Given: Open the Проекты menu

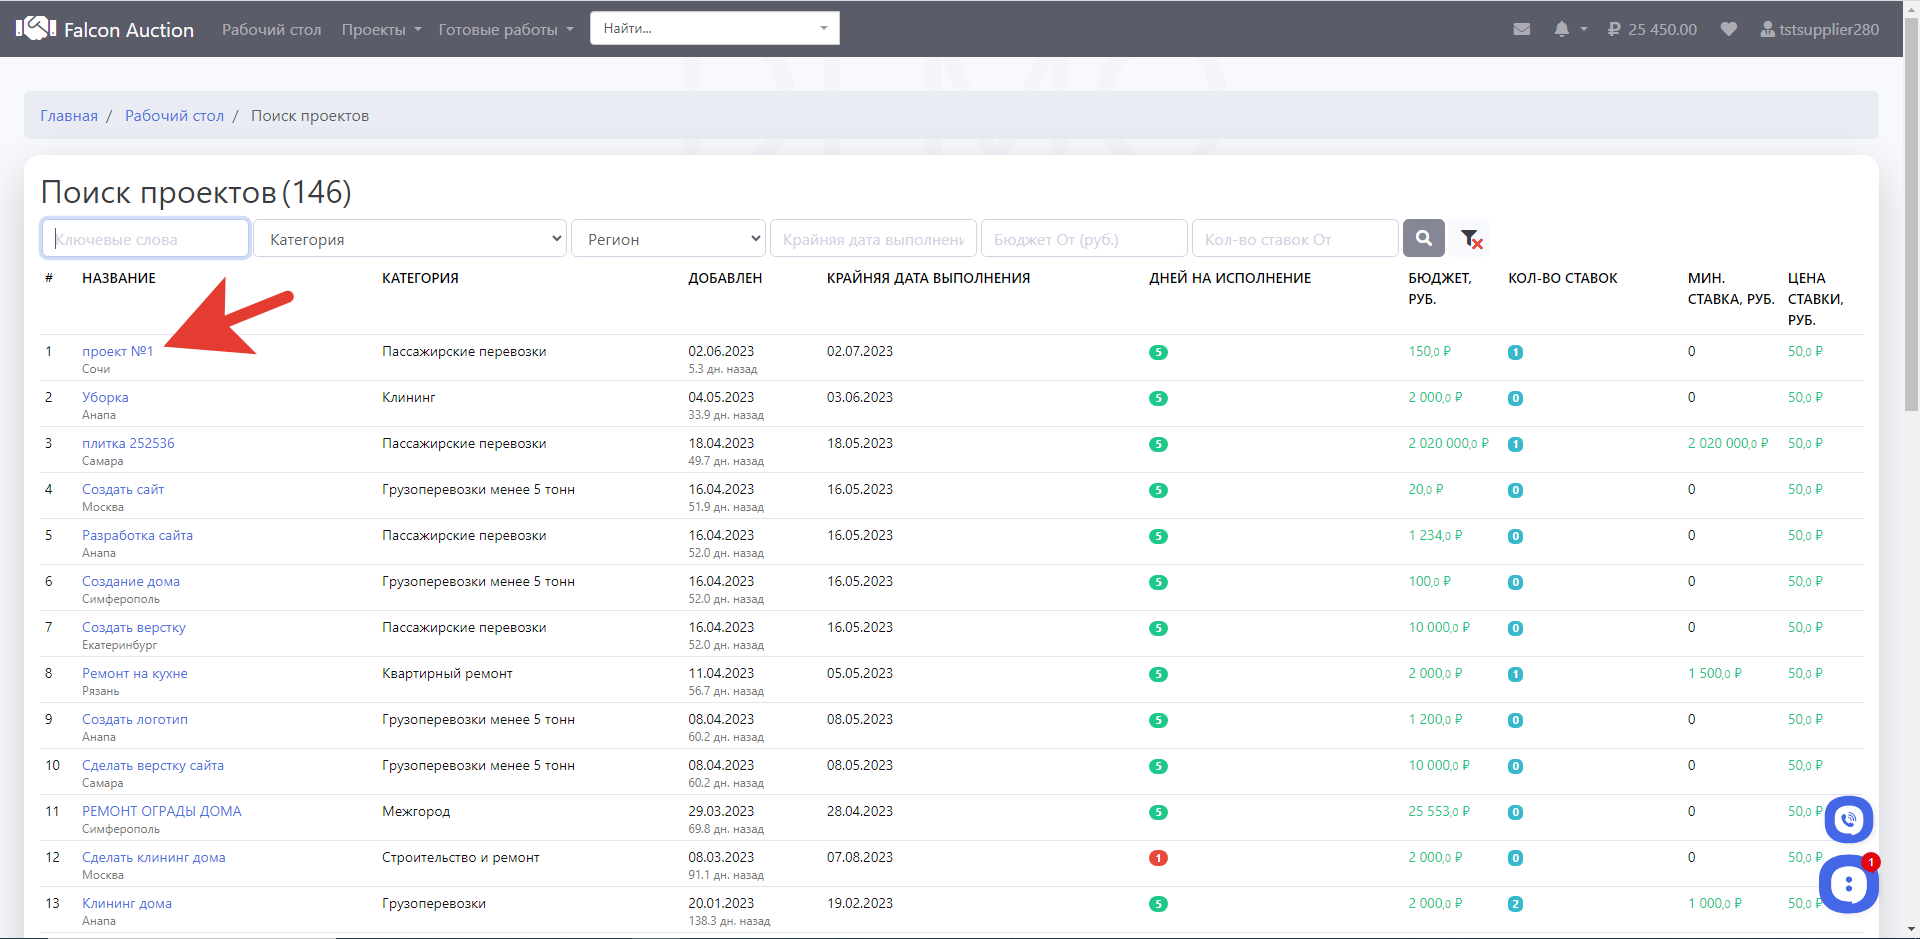Looking at the screenshot, I should pyautogui.click(x=381, y=30).
